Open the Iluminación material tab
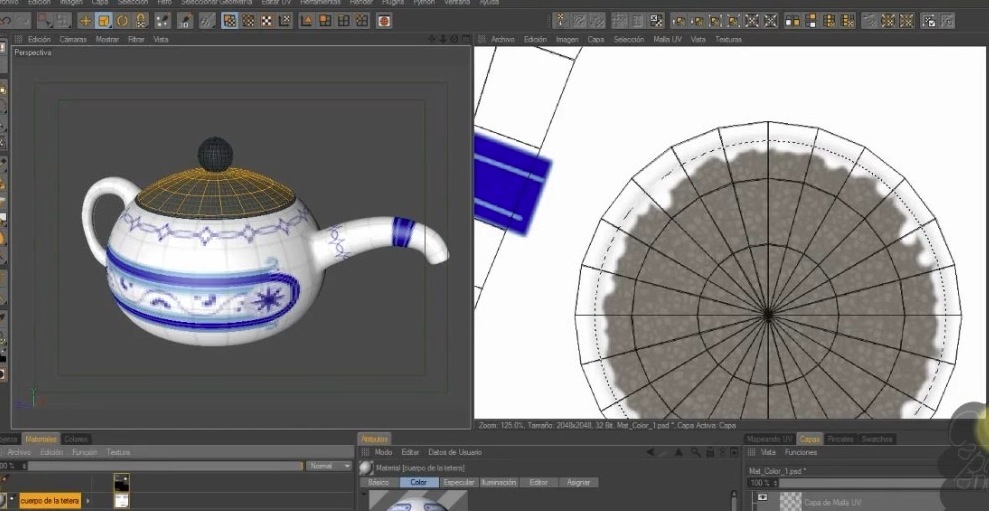989x511 pixels. pos(498,482)
